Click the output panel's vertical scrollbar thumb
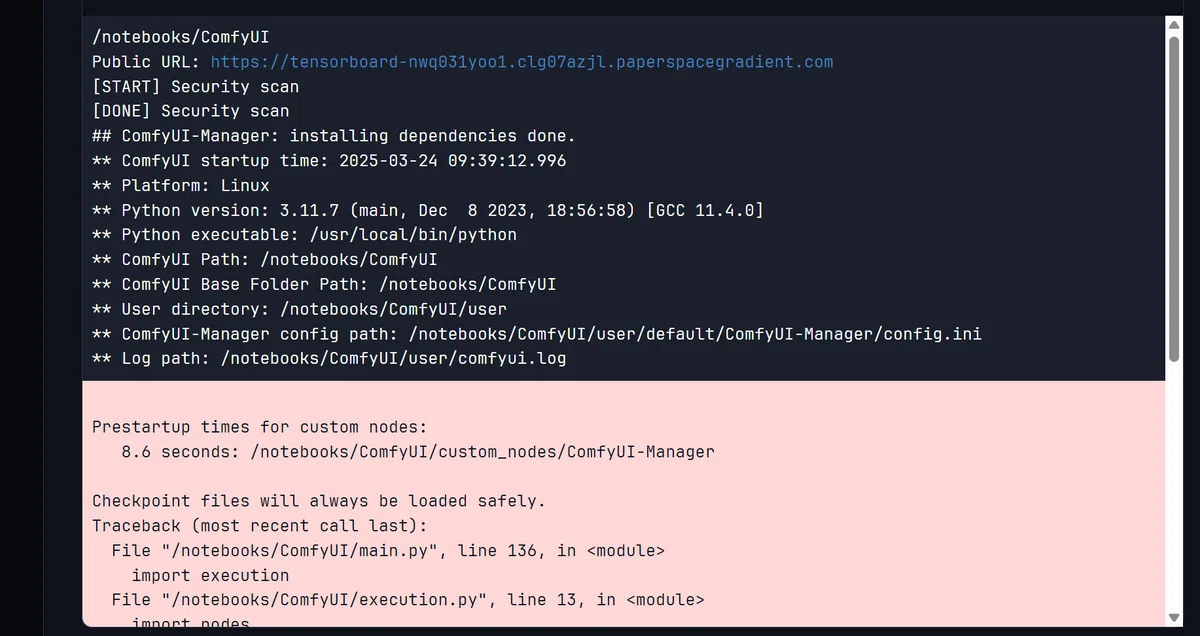Viewport: 1200px width, 636px height. coord(1174,198)
